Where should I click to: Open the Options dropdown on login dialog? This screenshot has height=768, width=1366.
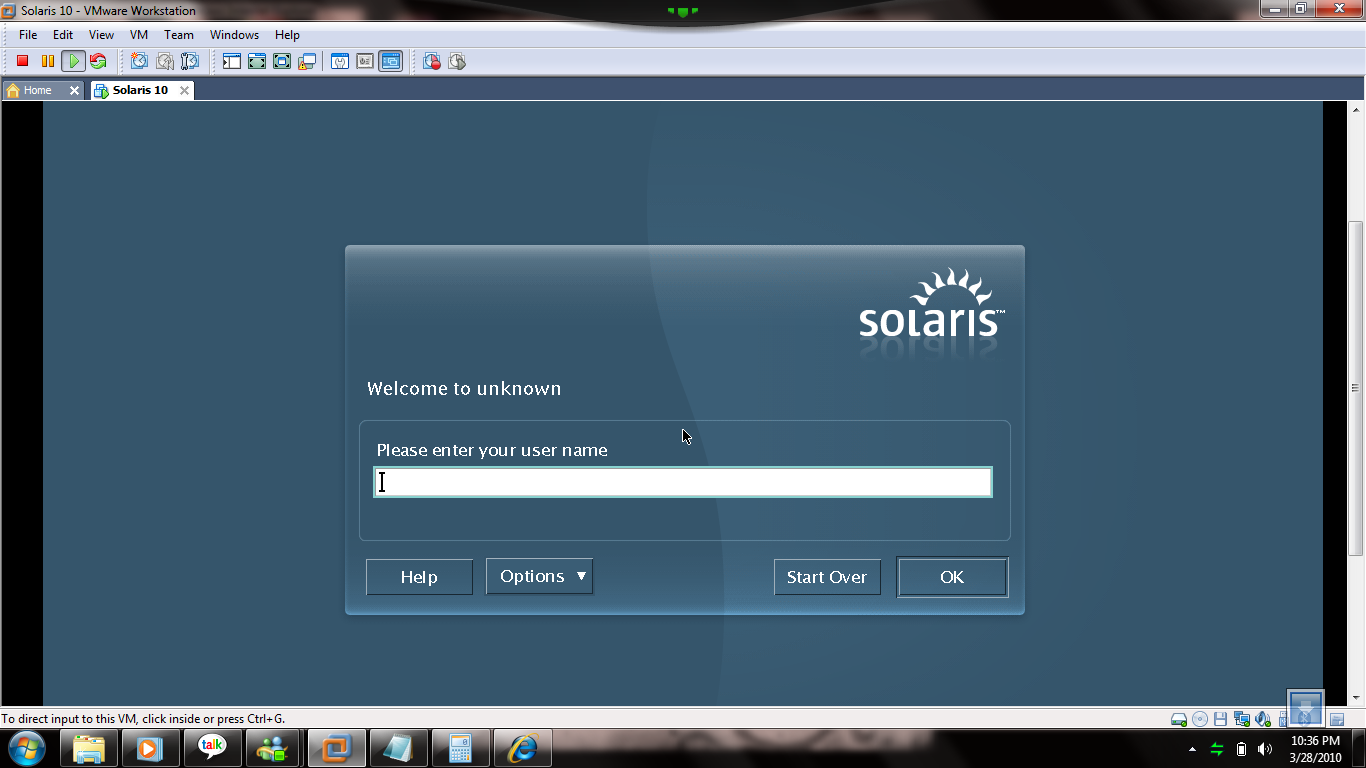pyautogui.click(x=540, y=577)
